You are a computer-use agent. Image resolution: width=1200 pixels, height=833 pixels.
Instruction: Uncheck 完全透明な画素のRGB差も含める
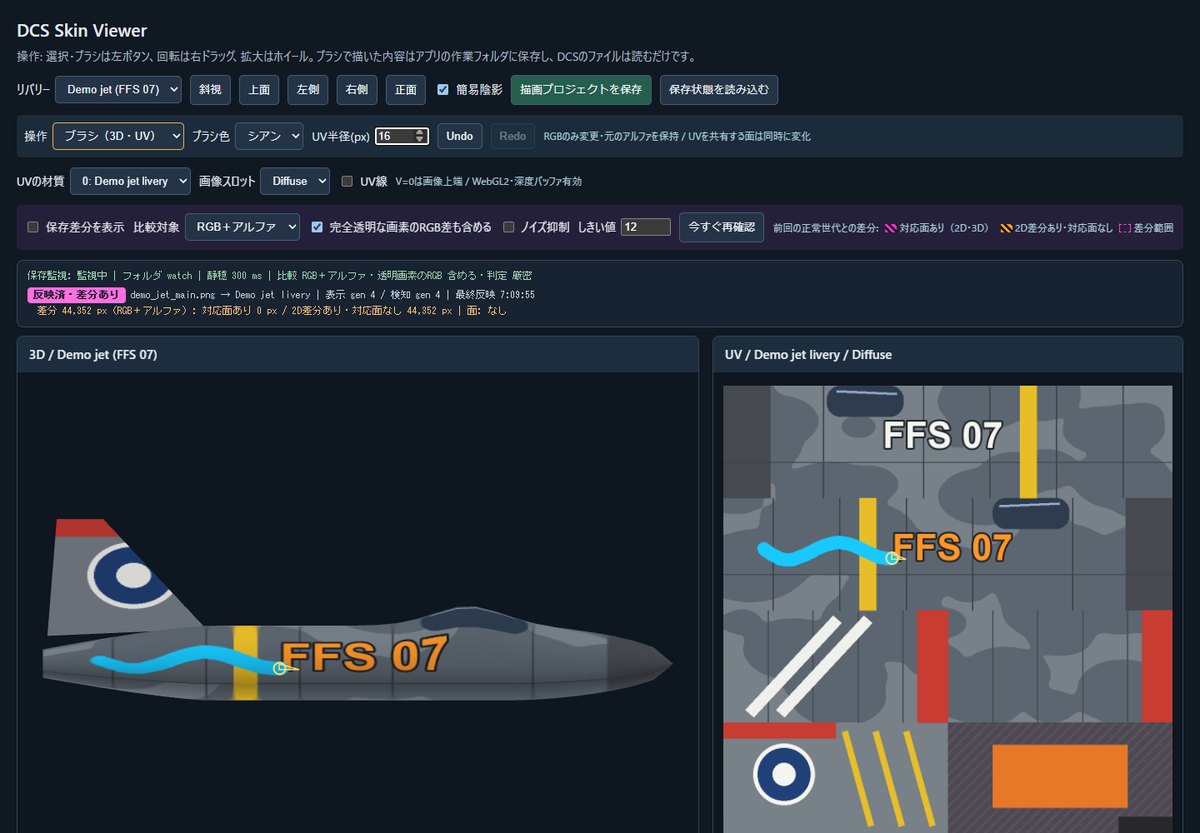(x=317, y=227)
